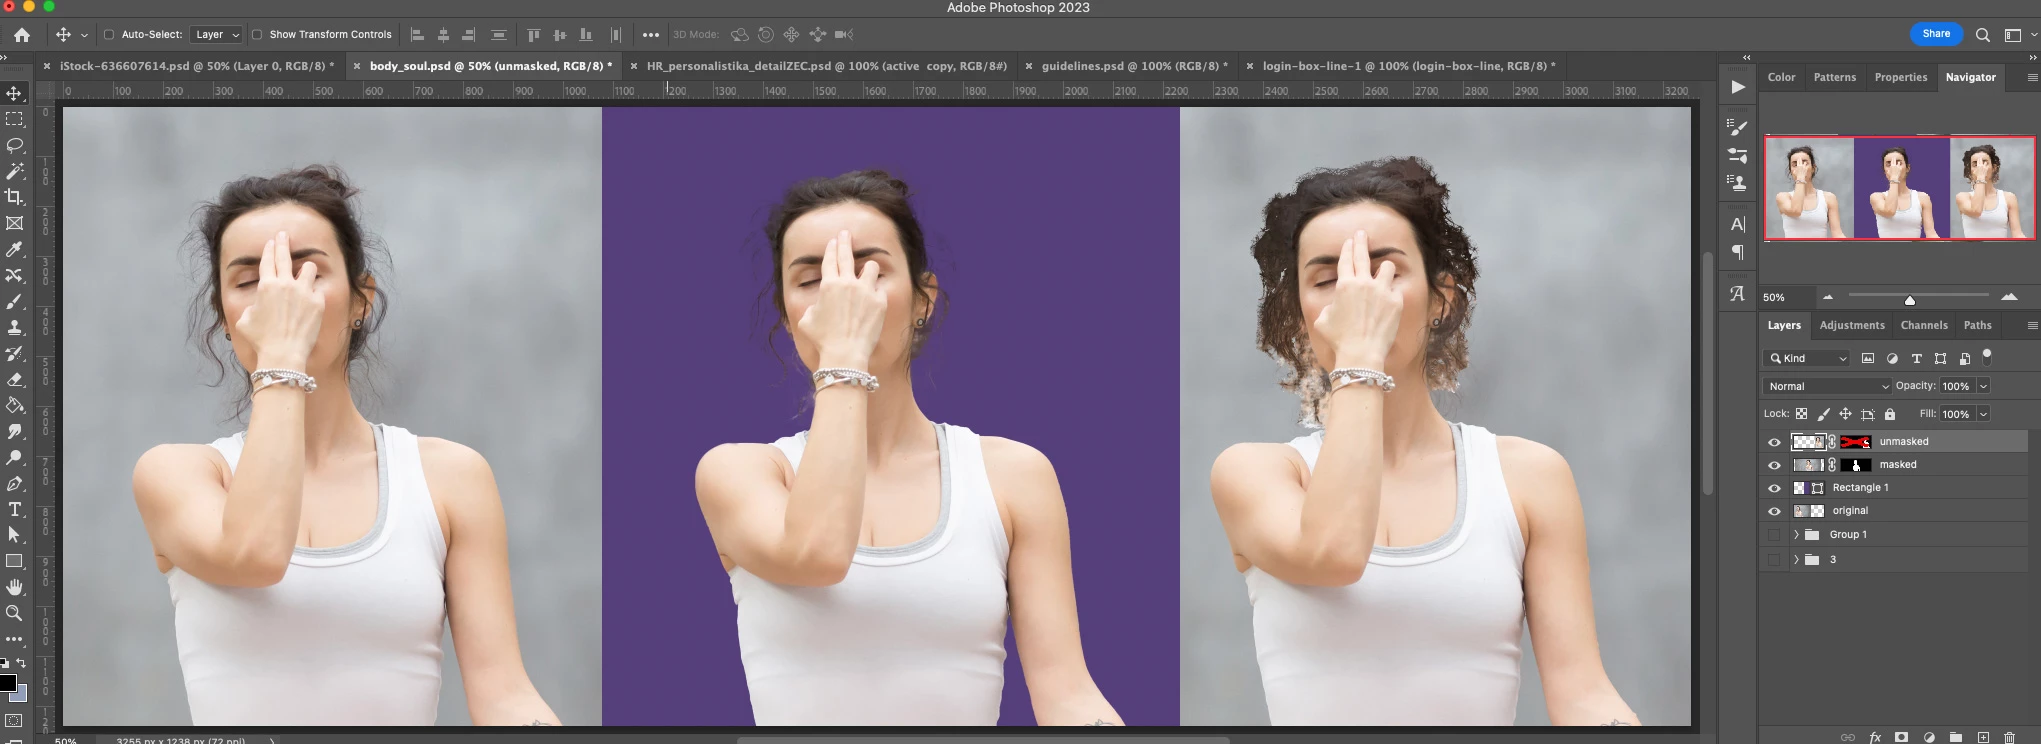Lock all with the padlock icon
Image resolution: width=2041 pixels, height=744 pixels.
coord(1889,414)
